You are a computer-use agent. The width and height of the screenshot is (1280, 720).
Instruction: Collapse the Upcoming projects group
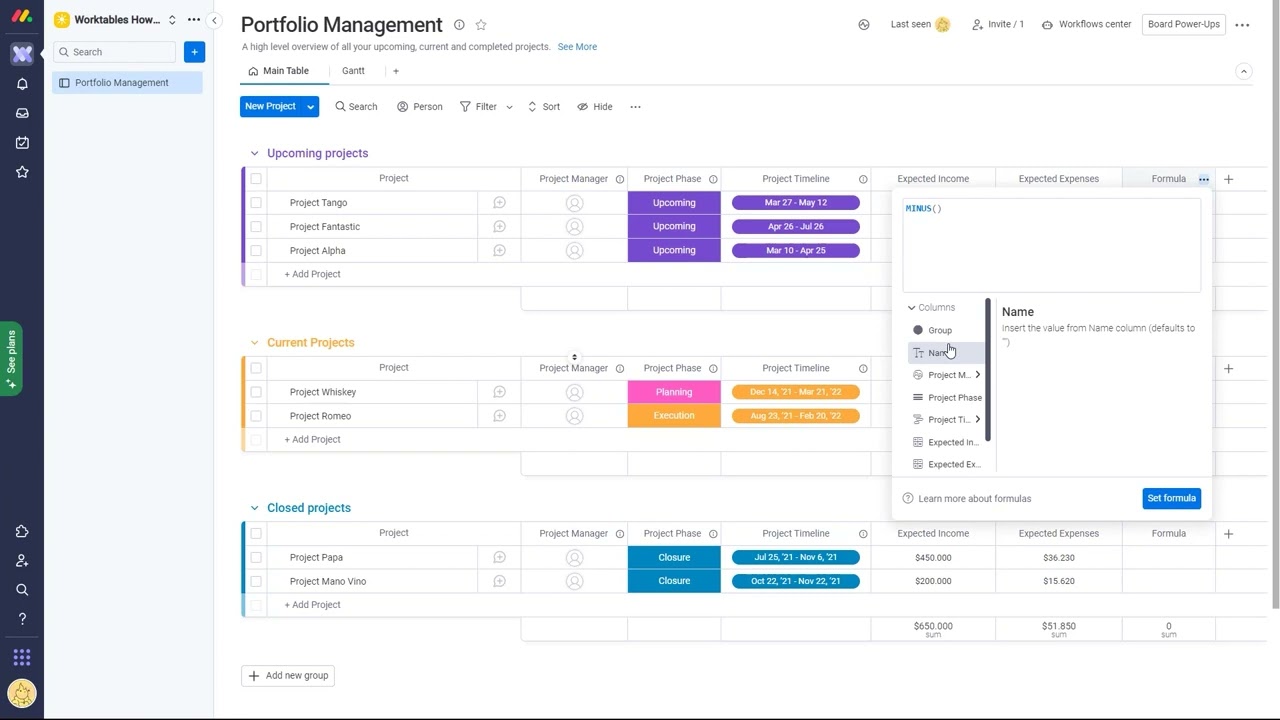click(x=254, y=154)
